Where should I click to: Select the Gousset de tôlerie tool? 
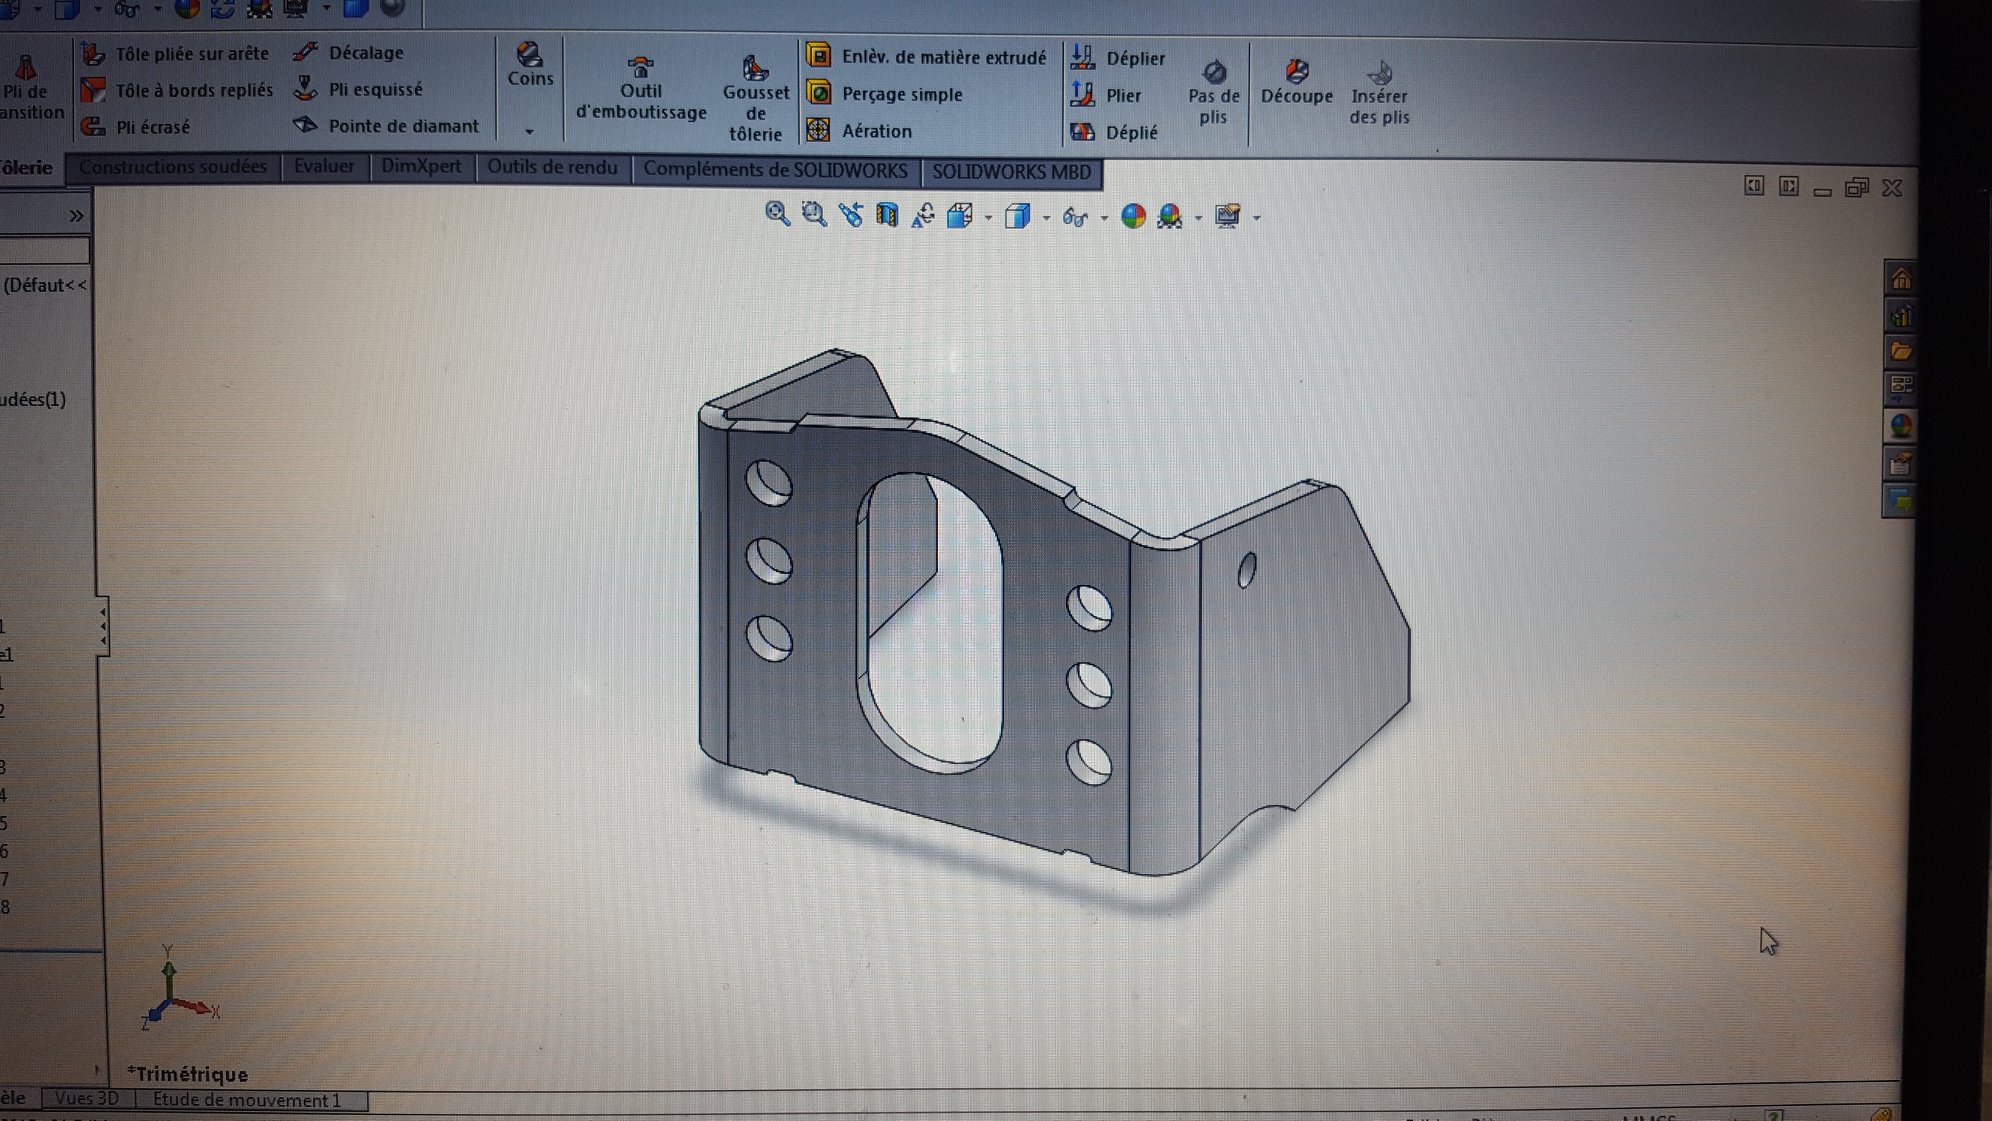[x=755, y=98]
